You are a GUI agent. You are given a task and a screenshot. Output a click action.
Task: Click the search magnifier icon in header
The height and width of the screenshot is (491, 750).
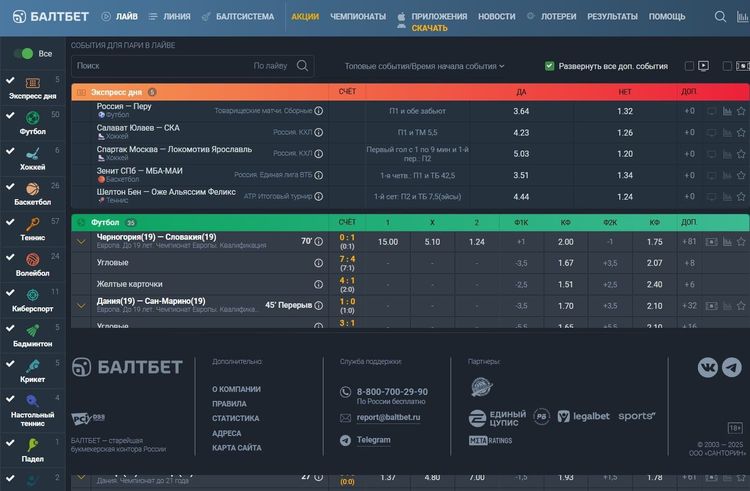[720, 16]
